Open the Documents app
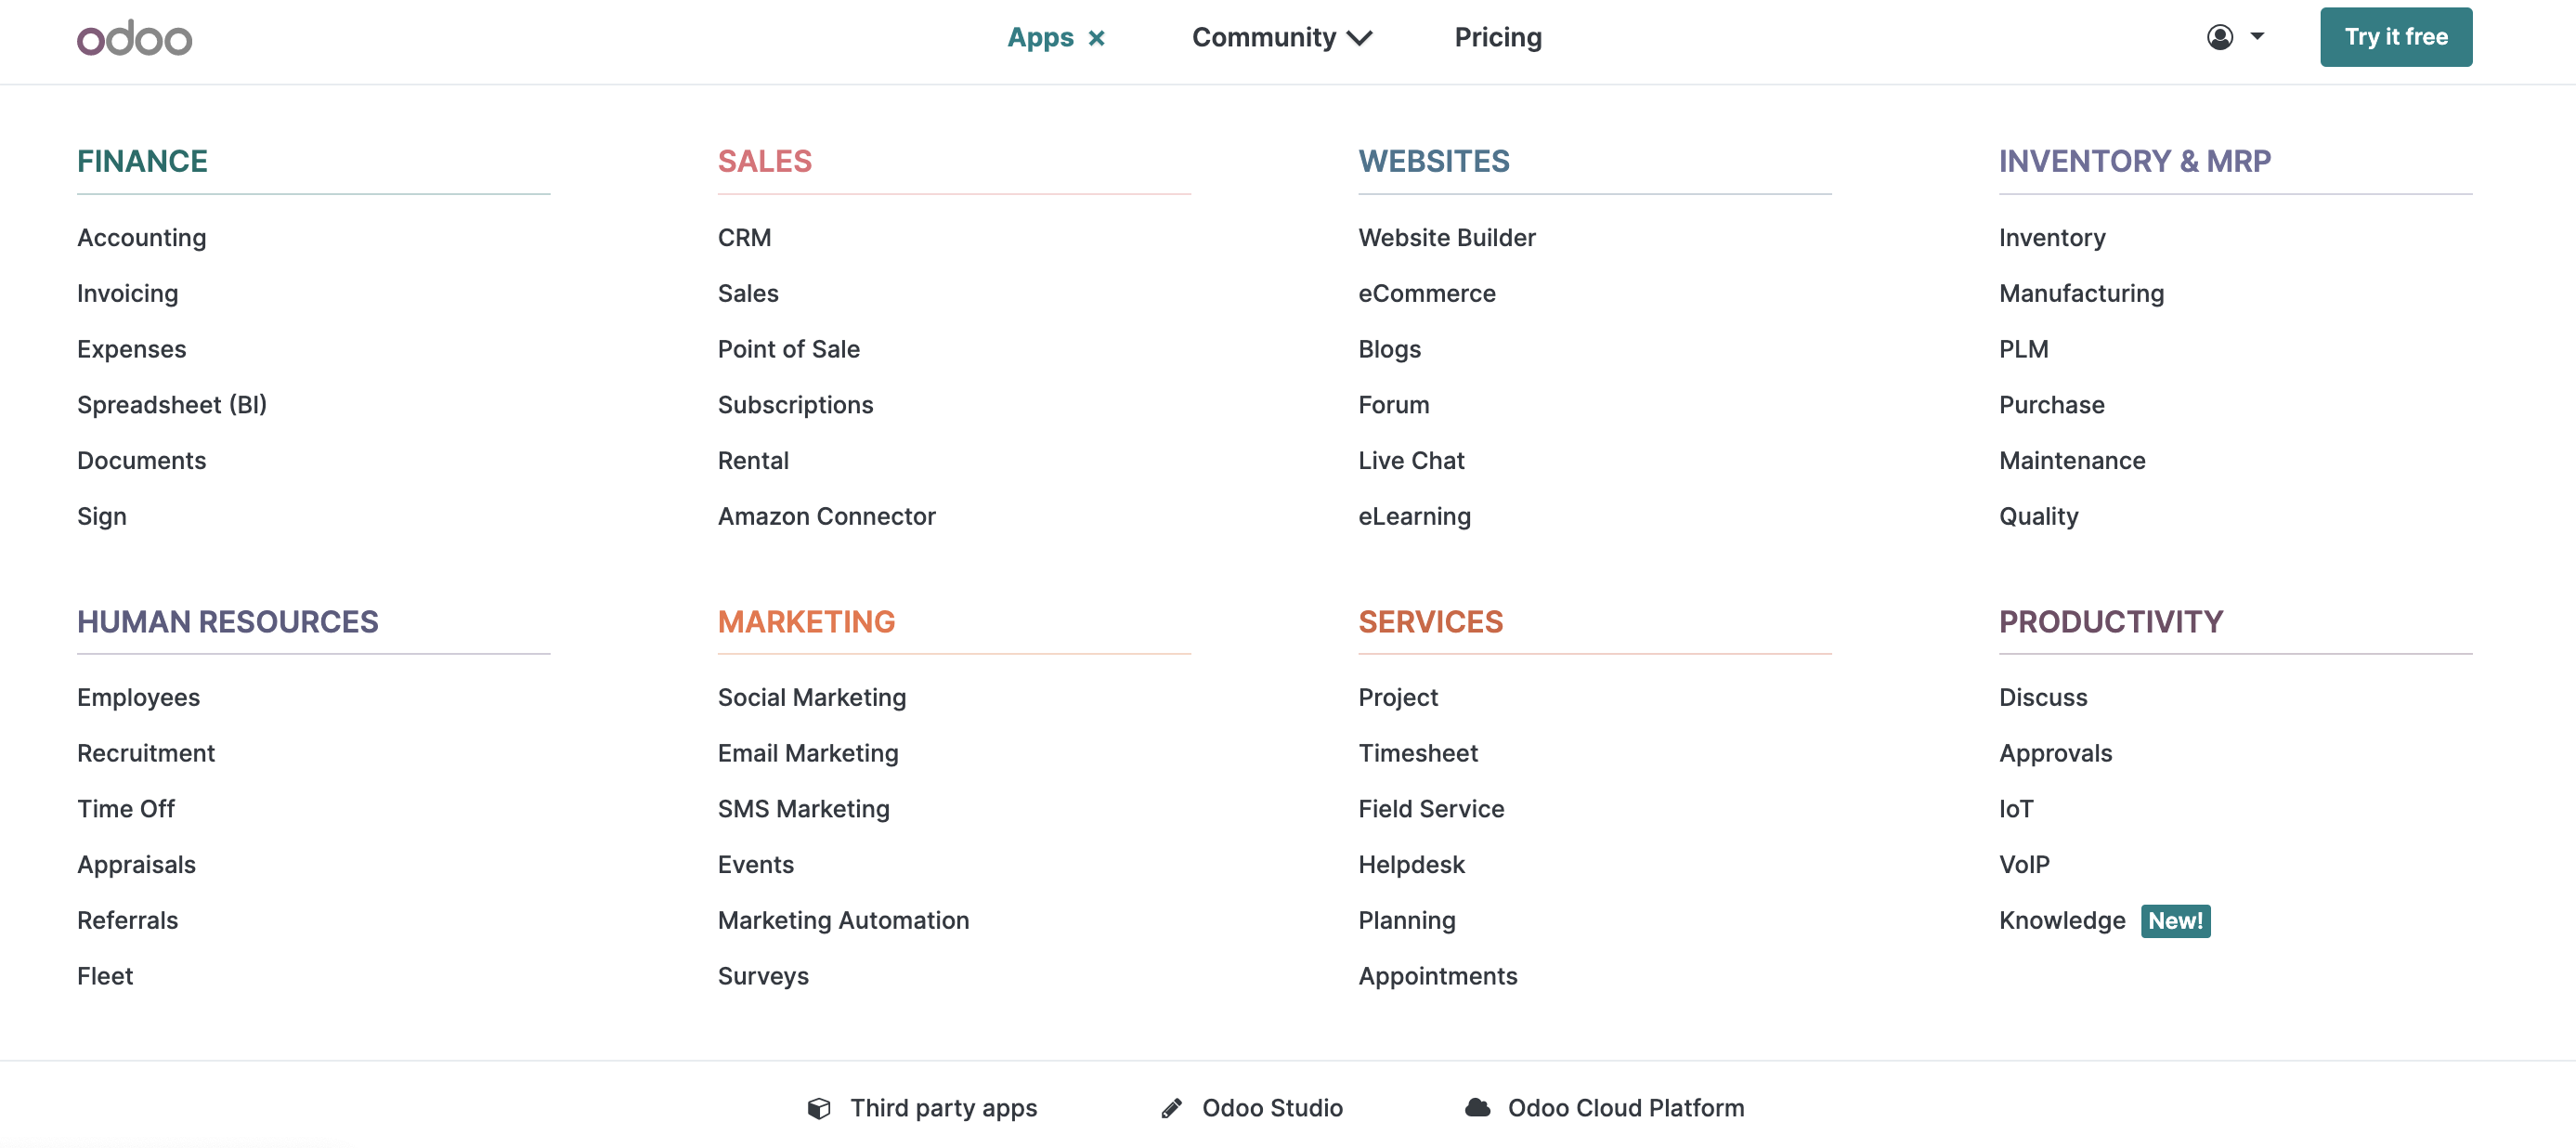2576x1148 pixels. [x=142, y=461]
